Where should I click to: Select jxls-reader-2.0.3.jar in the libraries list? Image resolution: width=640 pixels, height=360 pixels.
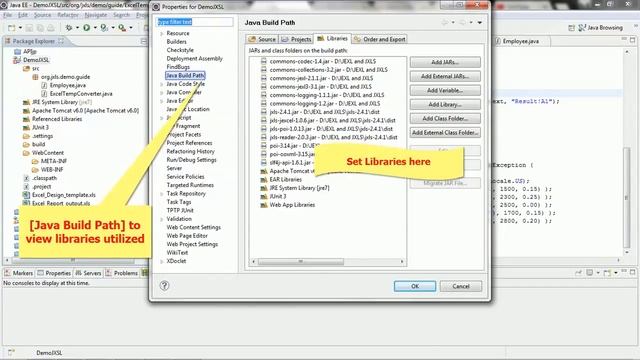(x=333, y=137)
